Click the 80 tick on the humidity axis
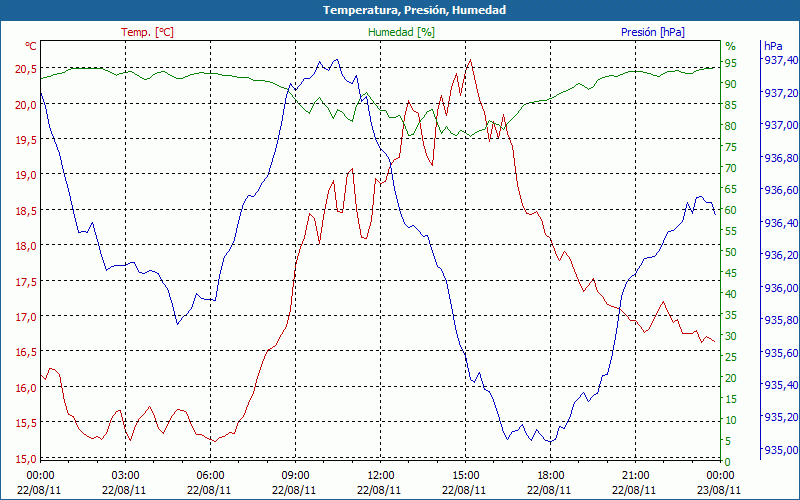 pos(731,126)
